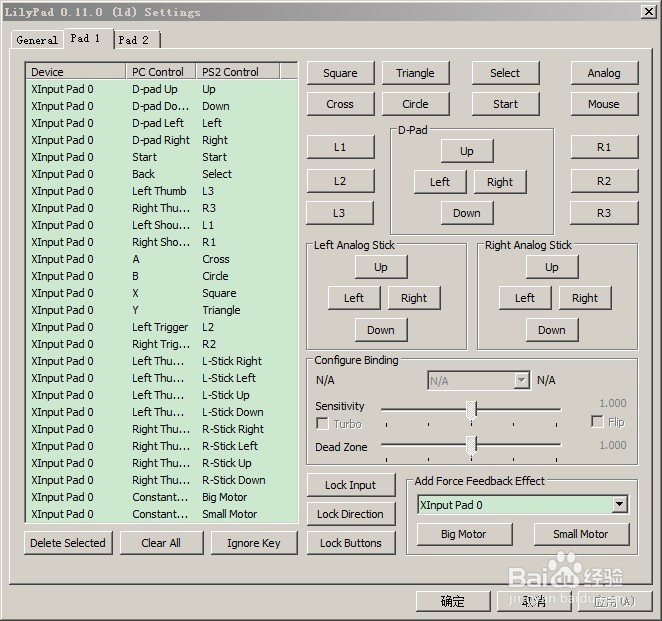Click Left Analog Stick Left button
Screen dimensions: 662x621
pos(354,298)
